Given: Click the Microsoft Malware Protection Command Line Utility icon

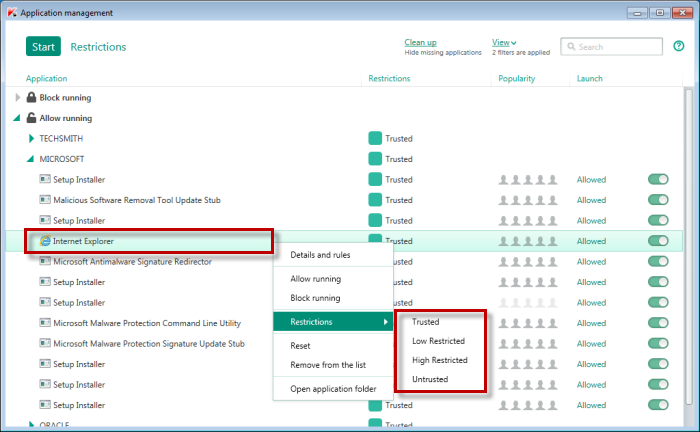Looking at the screenshot, I should tap(45, 323).
